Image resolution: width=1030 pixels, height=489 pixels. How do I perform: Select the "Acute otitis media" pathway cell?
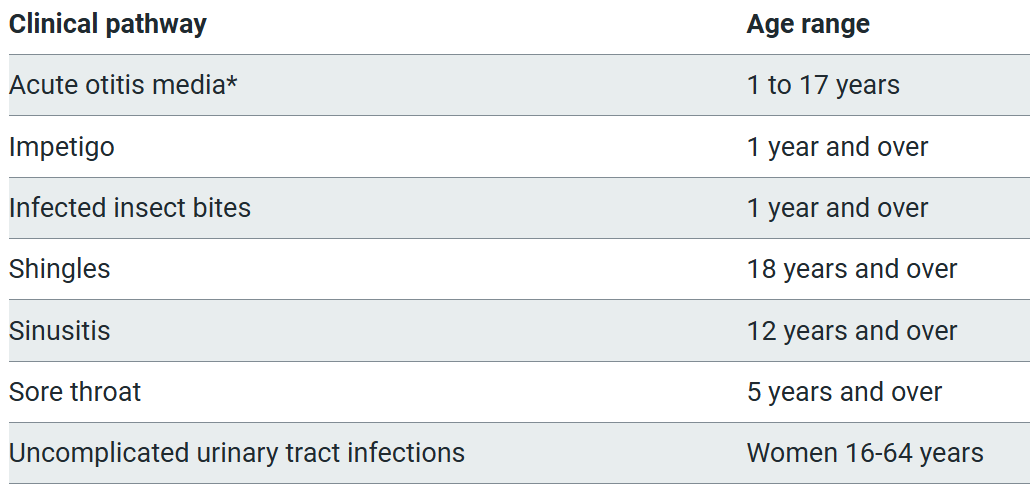[117, 86]
